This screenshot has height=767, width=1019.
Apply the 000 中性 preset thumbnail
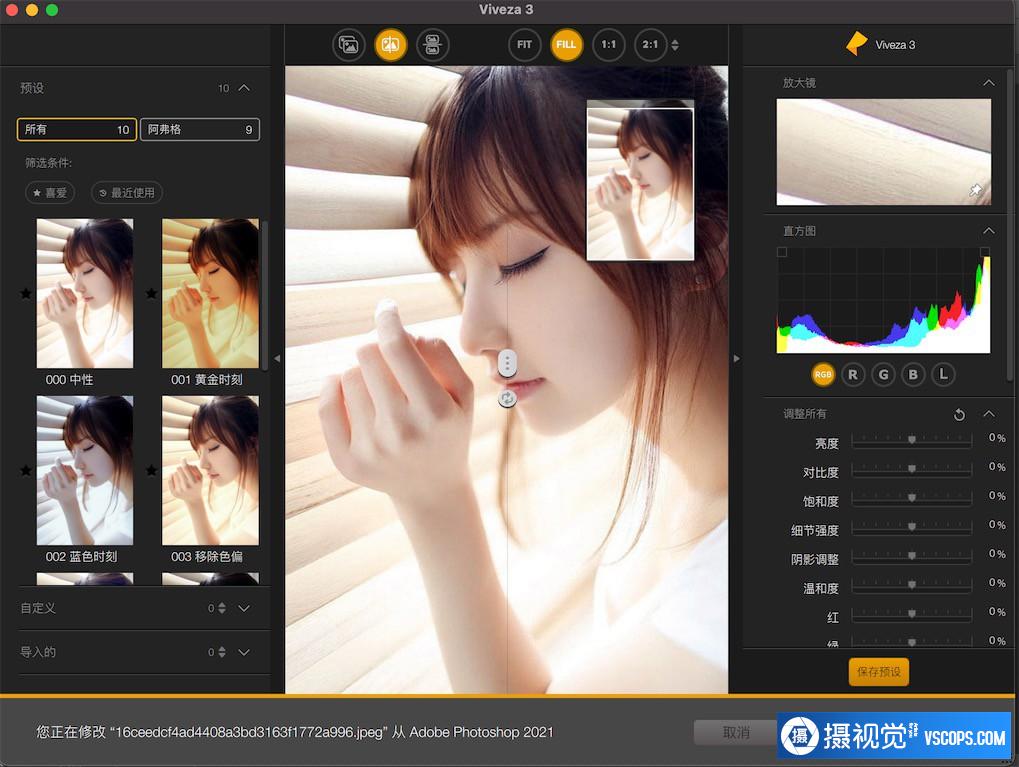tap(85, 293)
